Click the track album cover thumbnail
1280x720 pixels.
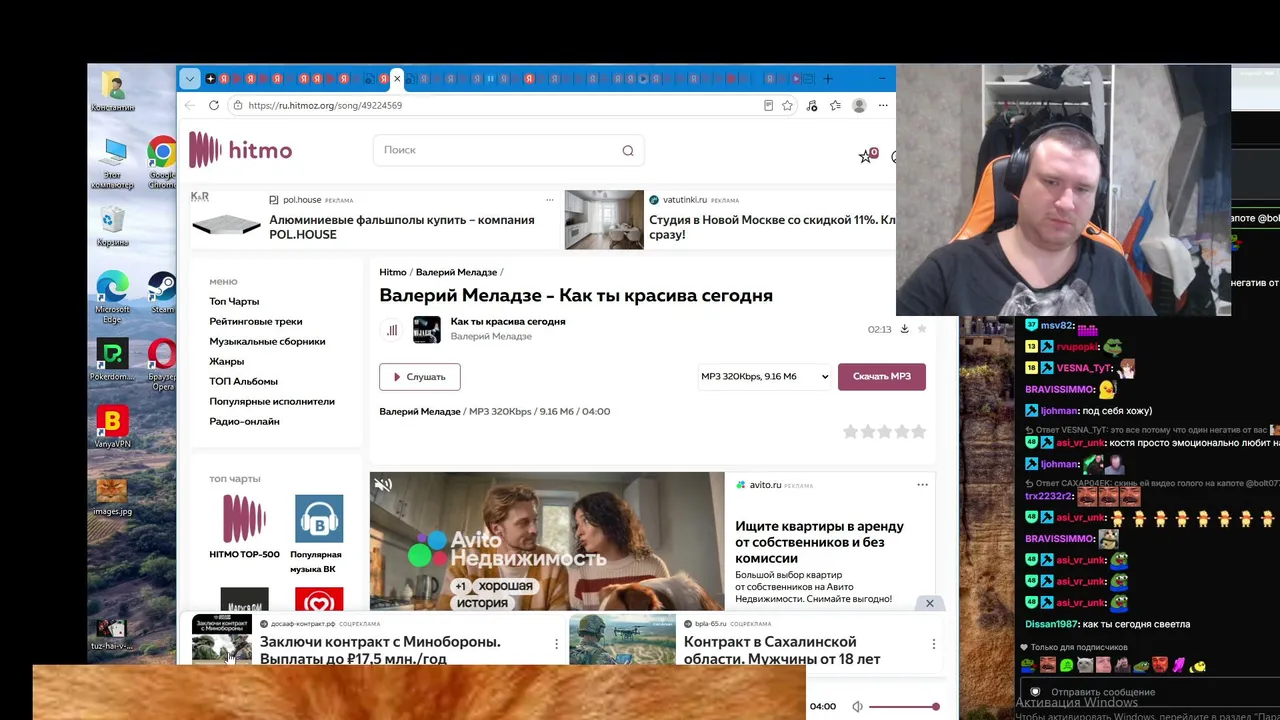click(x=427, y=330)
